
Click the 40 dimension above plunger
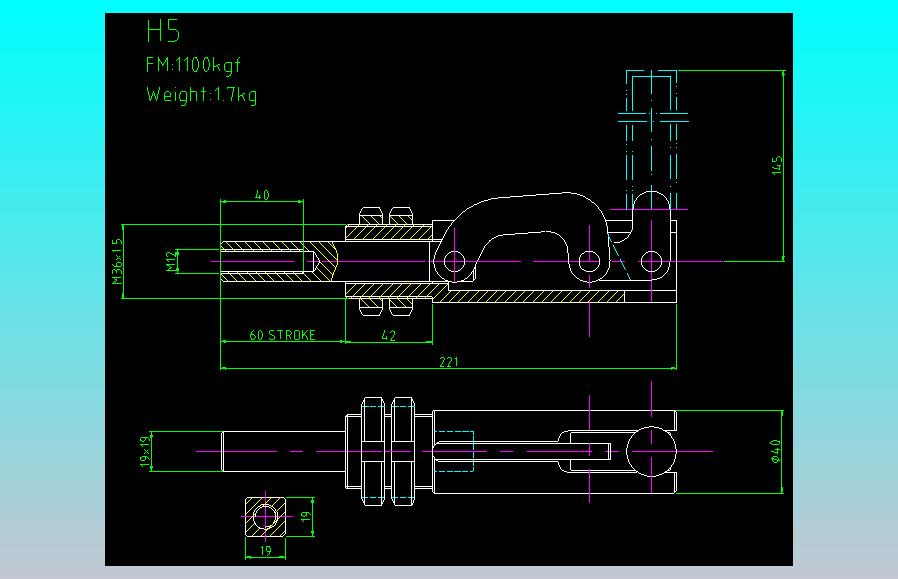point(262,195)
